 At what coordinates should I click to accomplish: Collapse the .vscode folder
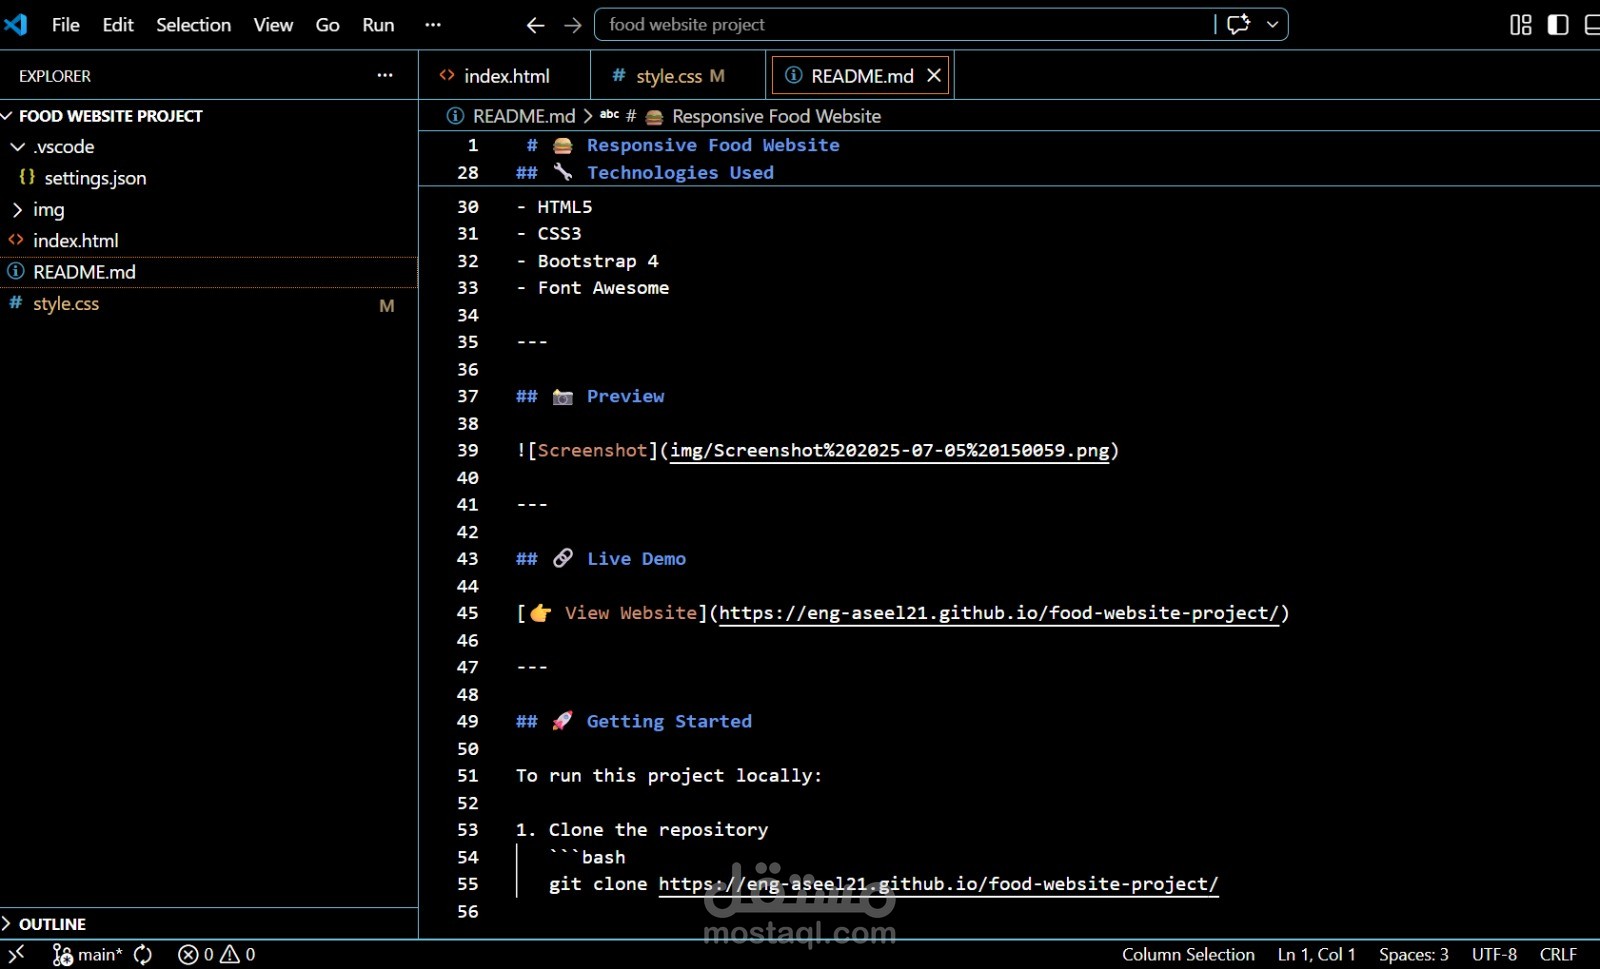click(x=18, y=147)
